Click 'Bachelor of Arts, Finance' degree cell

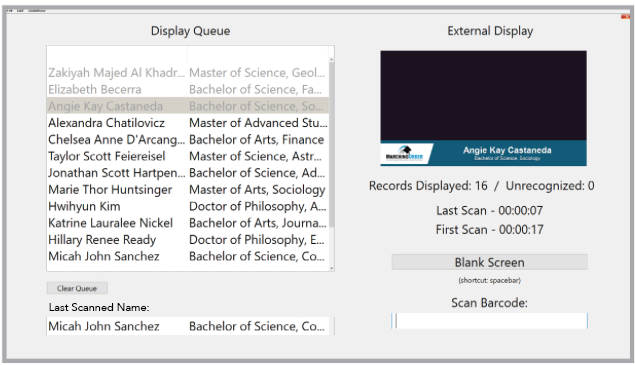(257, 139)
